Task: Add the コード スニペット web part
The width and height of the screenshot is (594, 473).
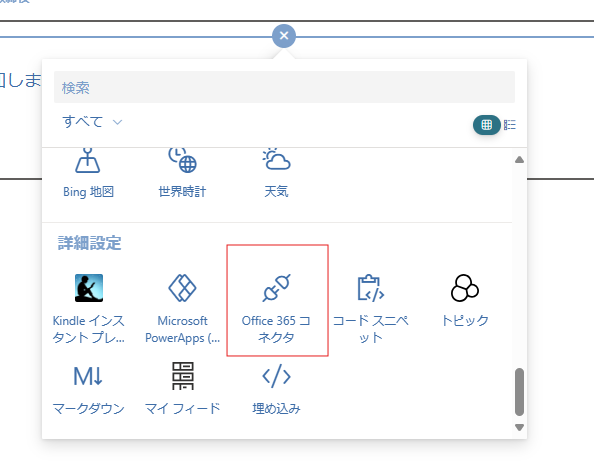Action: [370, 309]
